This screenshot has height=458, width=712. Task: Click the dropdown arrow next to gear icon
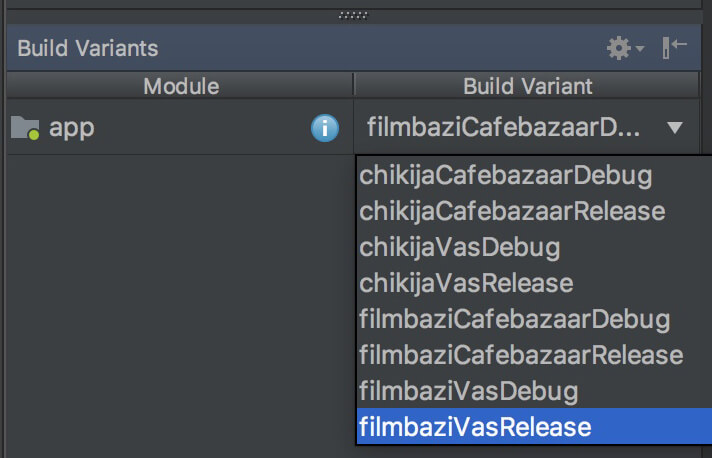(x=640, y=48)
